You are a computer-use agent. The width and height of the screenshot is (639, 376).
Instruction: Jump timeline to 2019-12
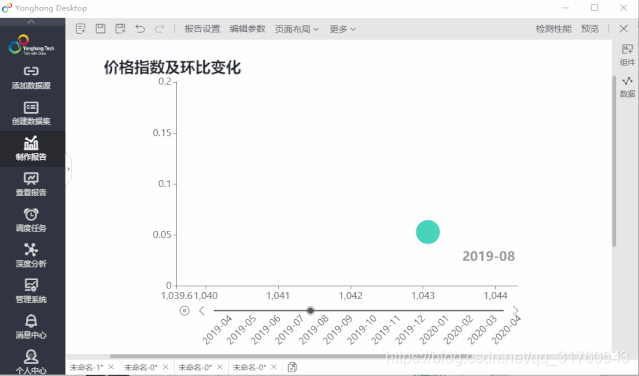(x=410, y=330)
